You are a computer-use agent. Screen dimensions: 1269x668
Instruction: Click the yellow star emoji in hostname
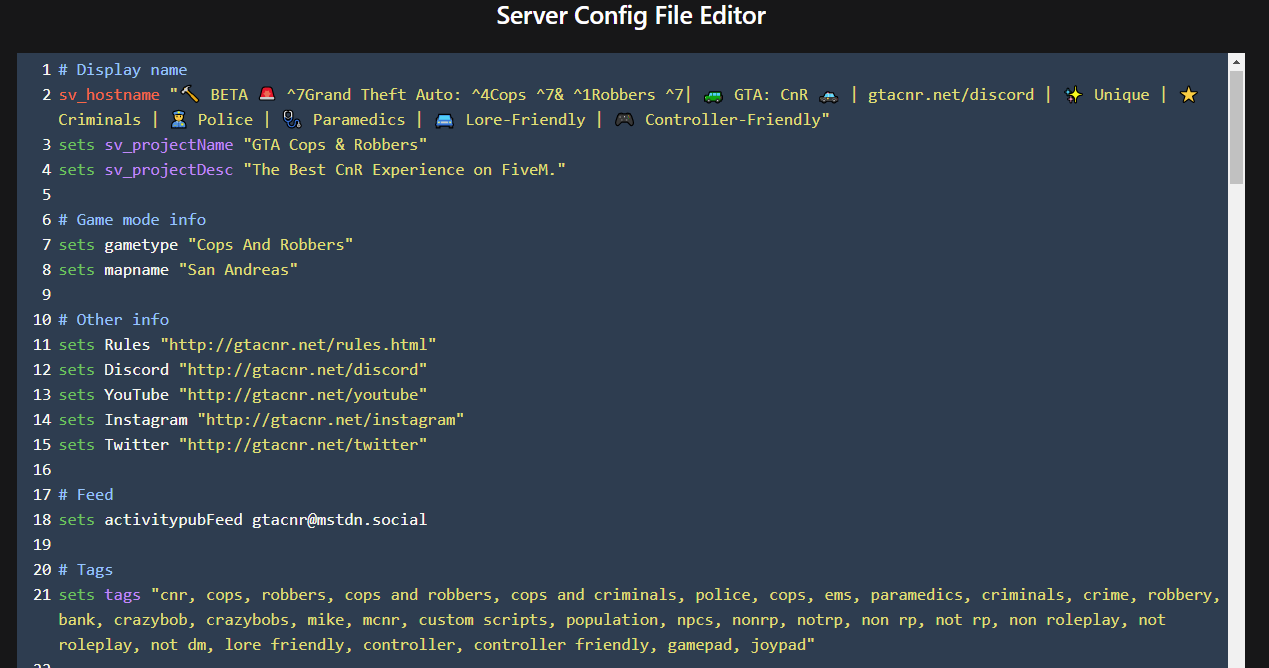pyautogui.click(x=1188, y=95)
